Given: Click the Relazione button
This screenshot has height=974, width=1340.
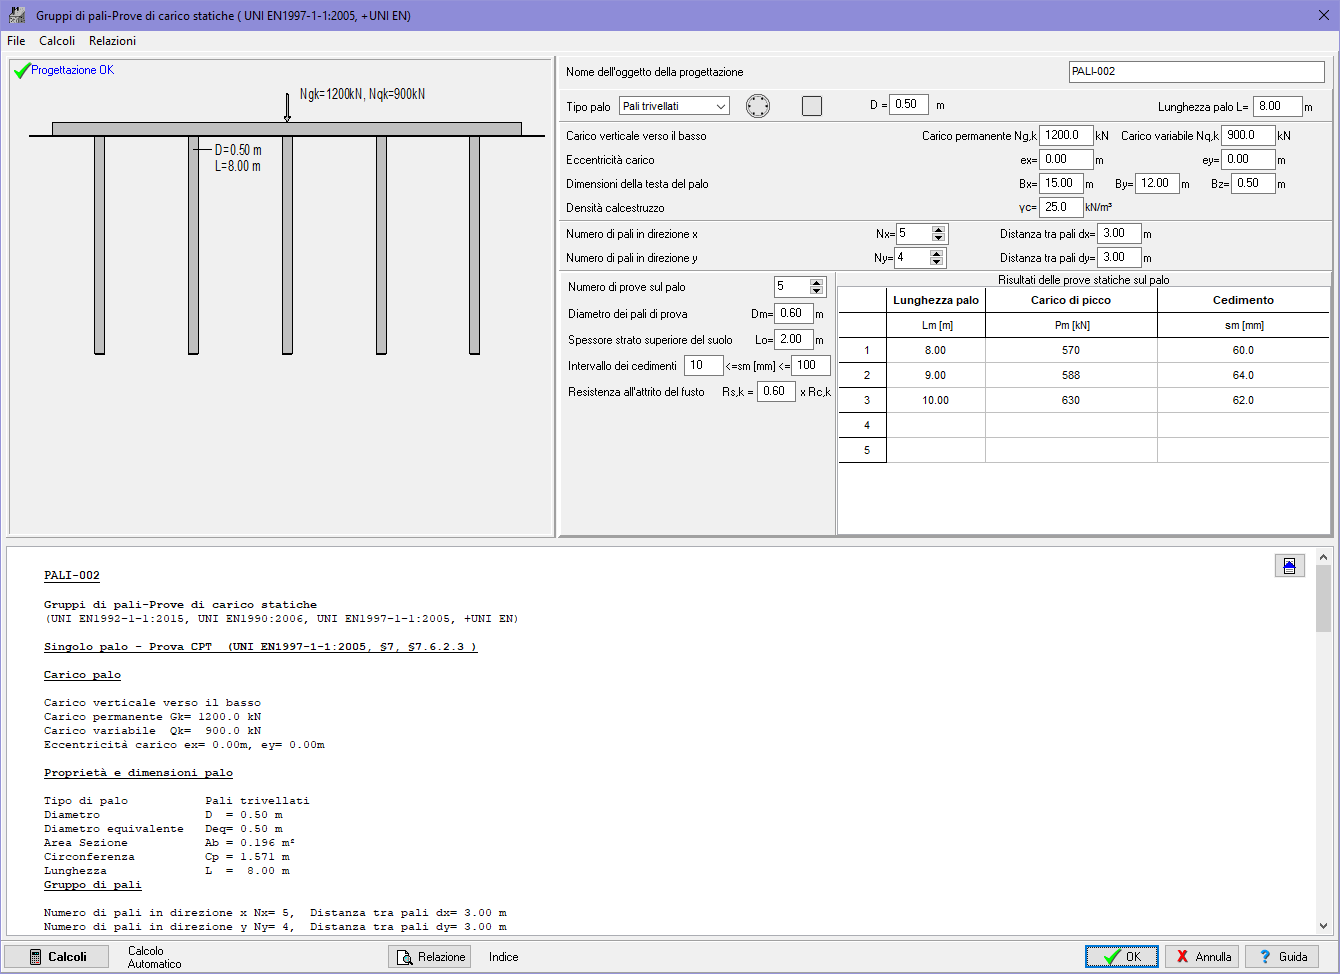Looking at the screenshot, I should [x=430, y=957].
